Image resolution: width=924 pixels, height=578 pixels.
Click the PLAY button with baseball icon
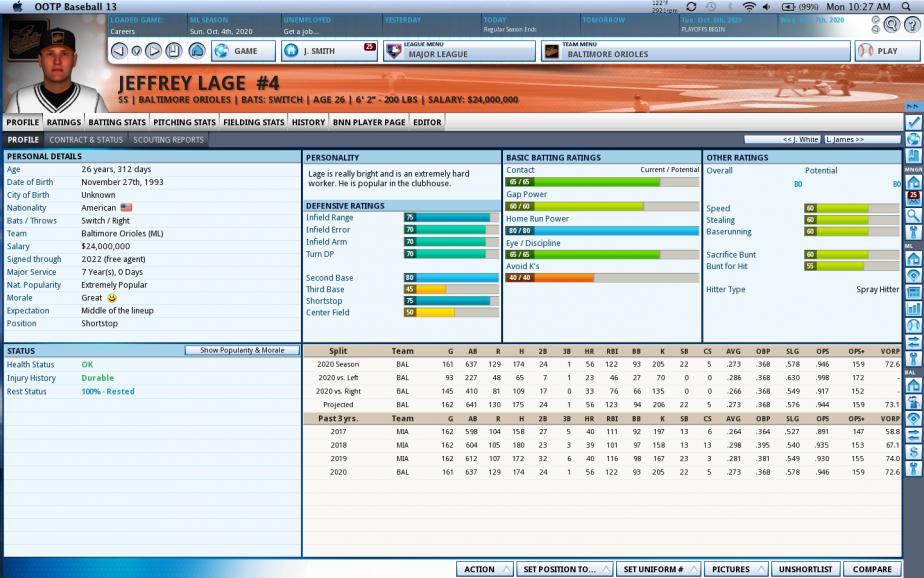(887, 51)
